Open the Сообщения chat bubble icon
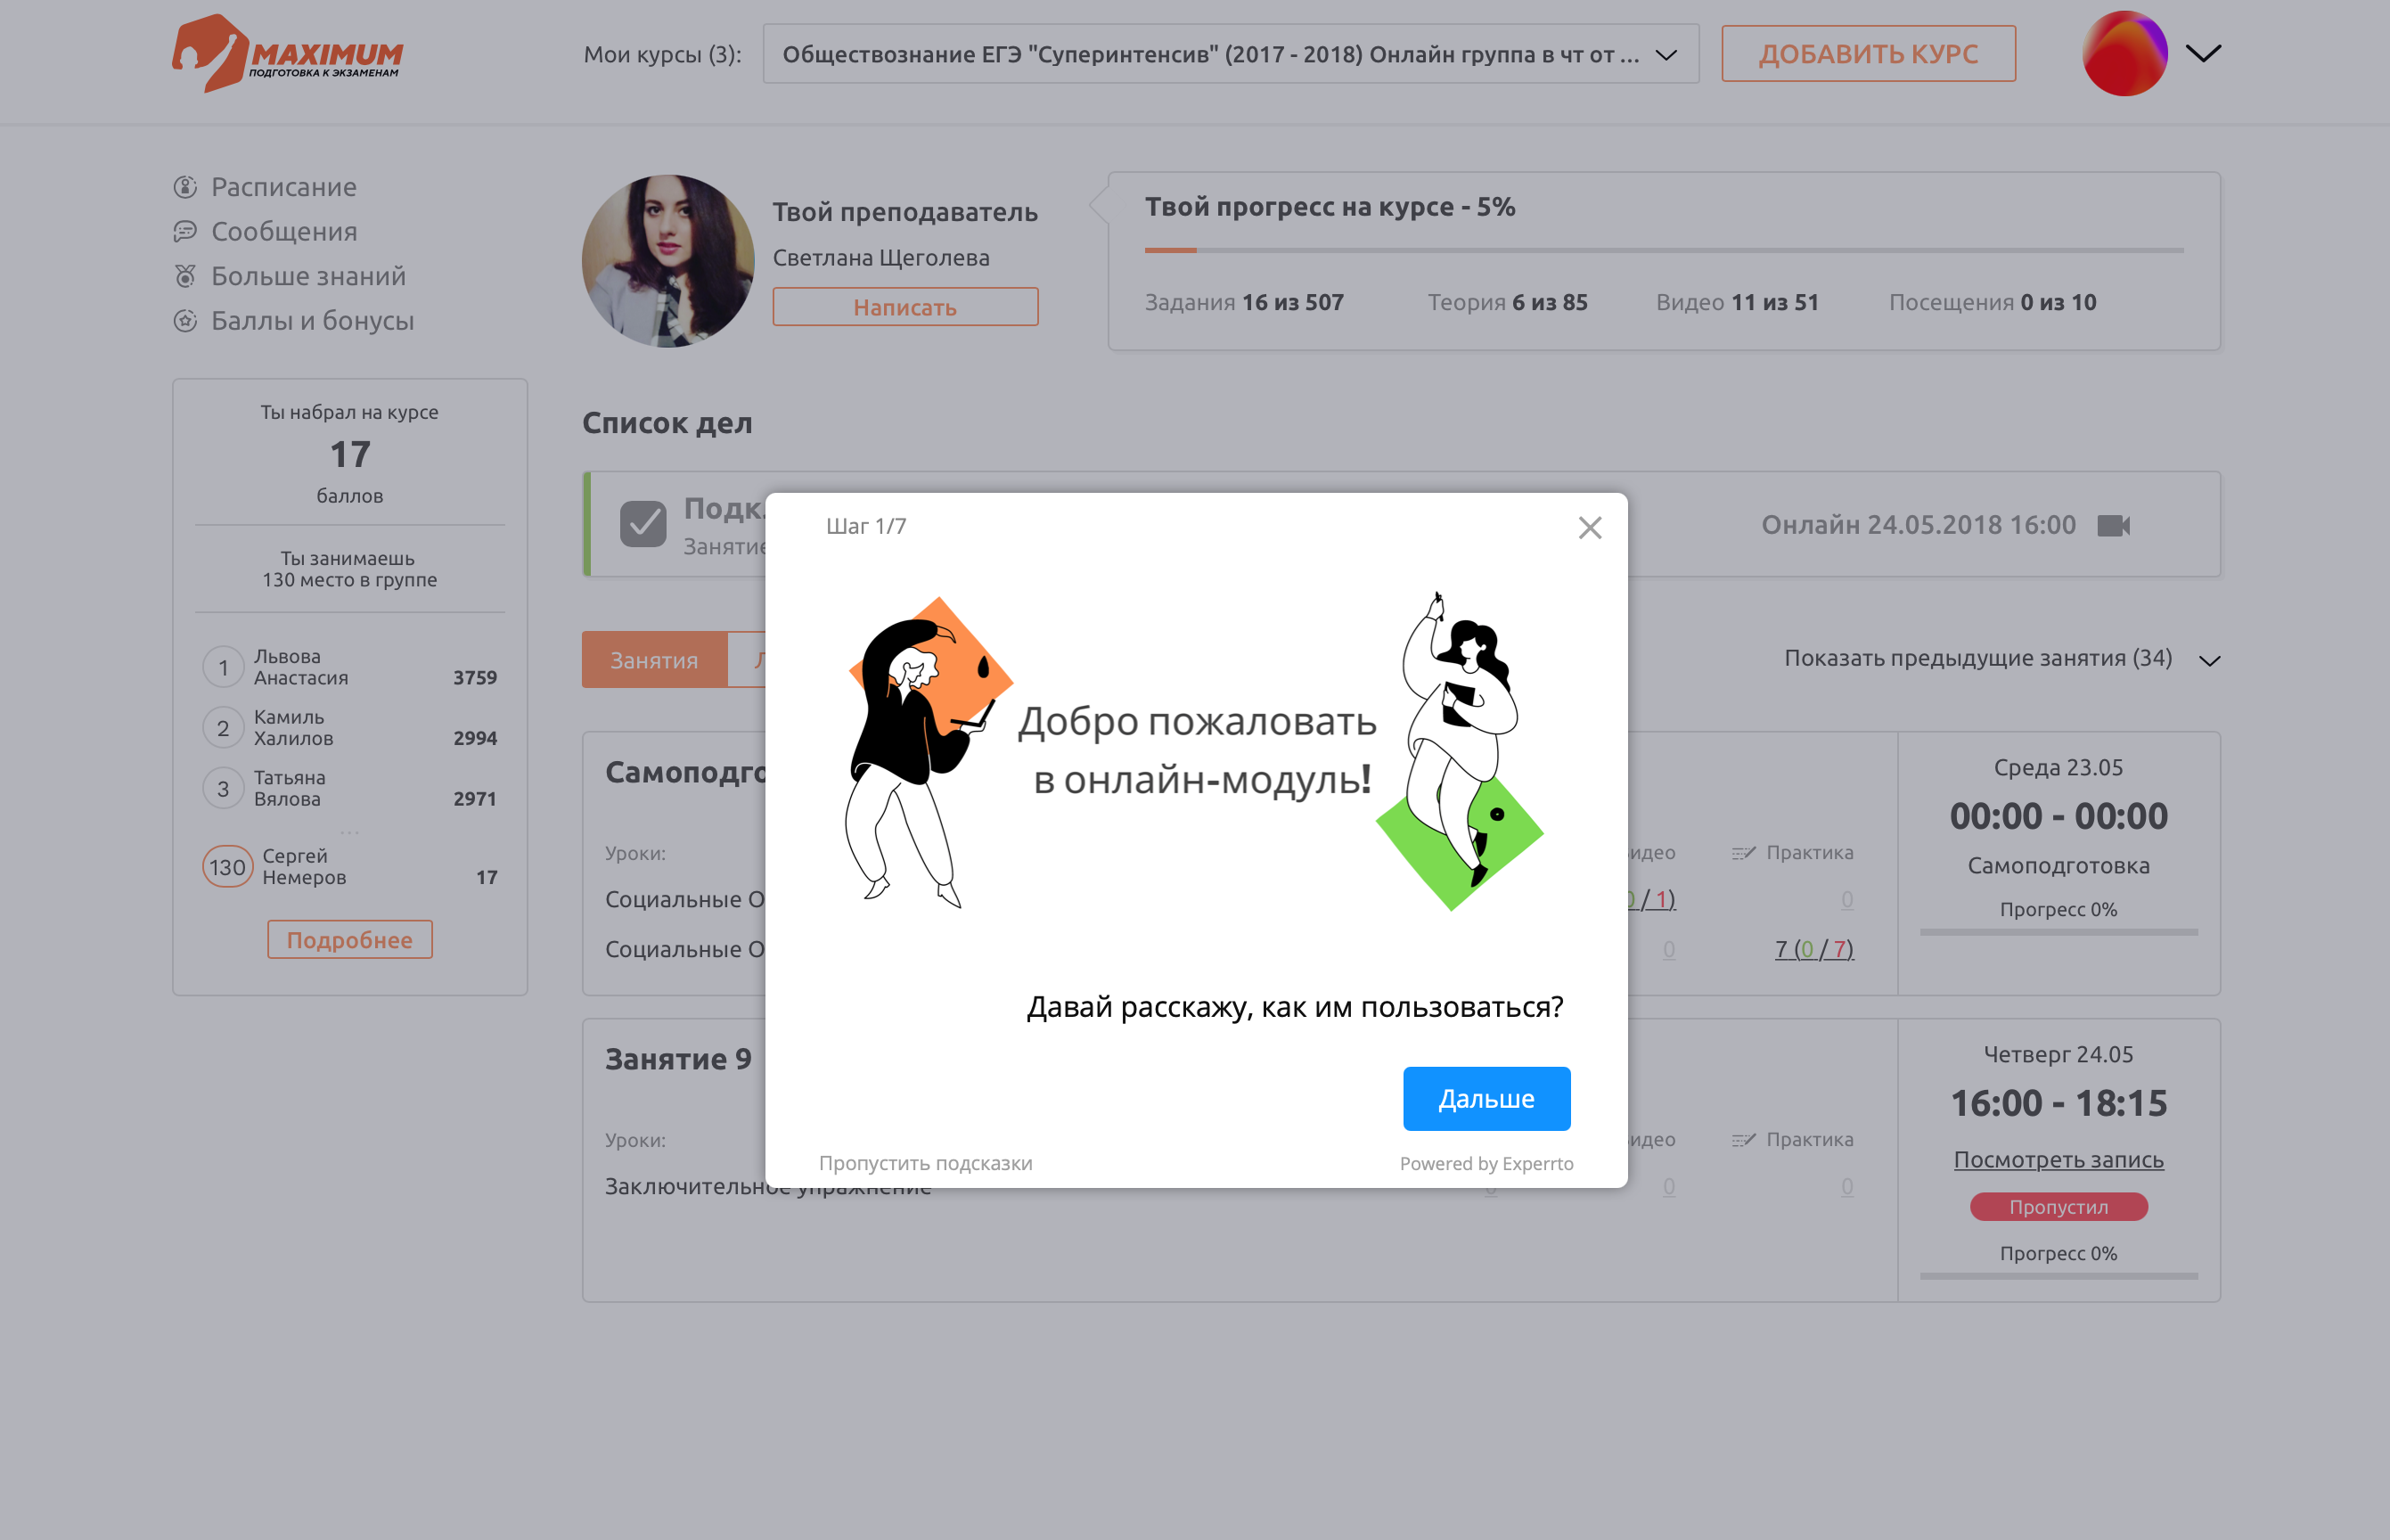The image size is (2390, 1540). click(185, 231)
